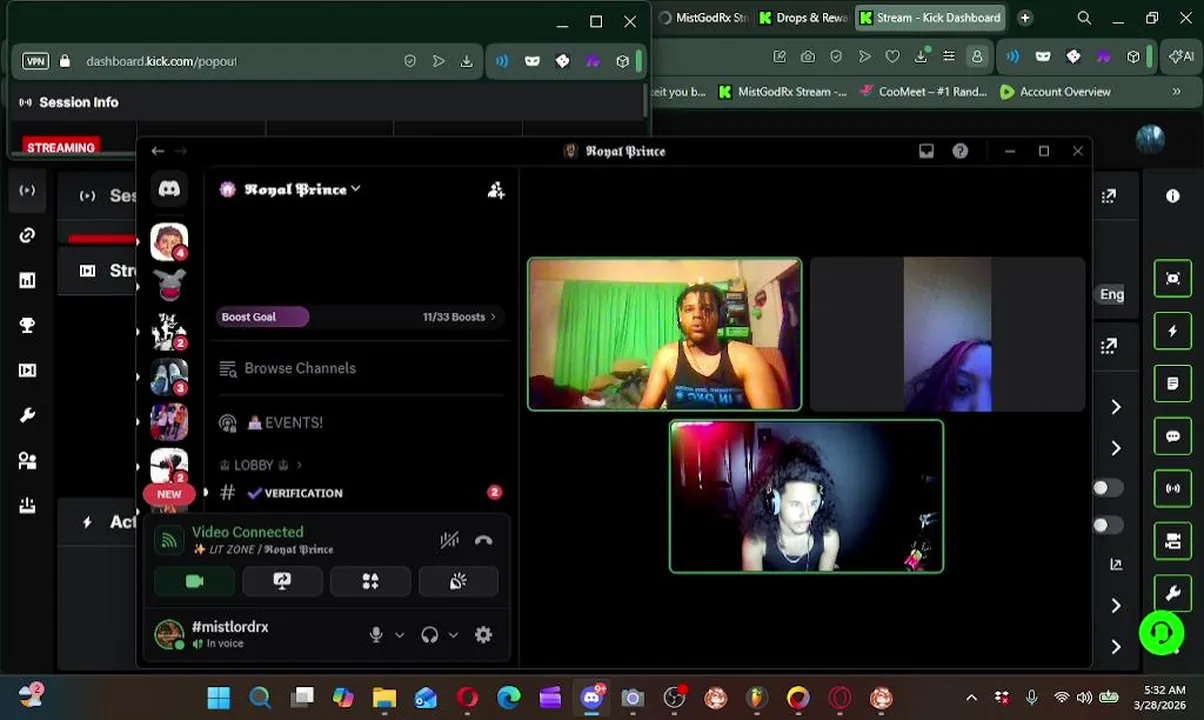Open server with 3 notifications badge
The image size is (1204, 720).
coord(169,377)
